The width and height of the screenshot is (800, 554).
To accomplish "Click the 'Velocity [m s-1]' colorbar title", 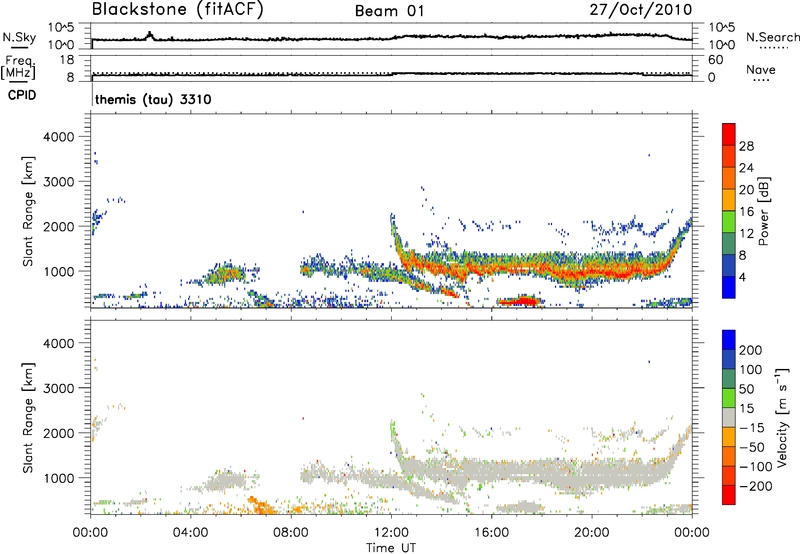I will click(782, 417).
